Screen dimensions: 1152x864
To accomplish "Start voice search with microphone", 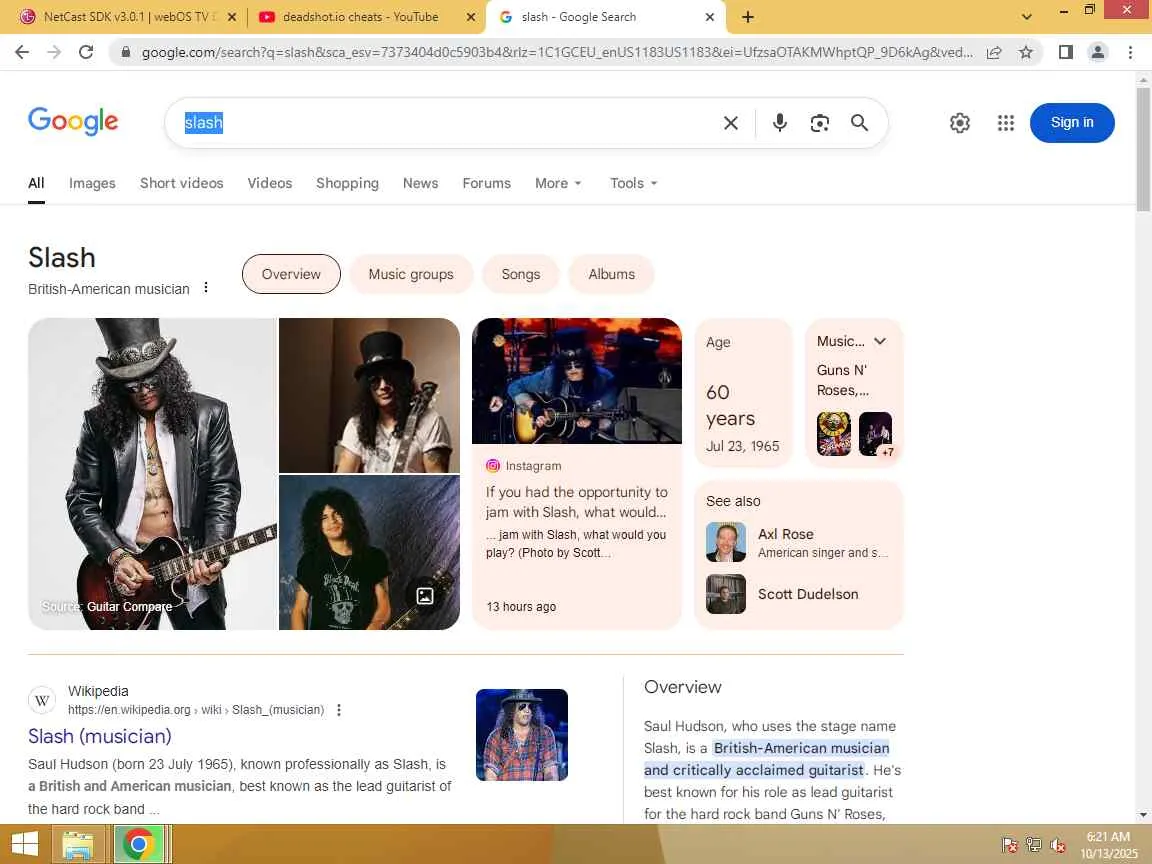I will click(x=780, y=123).
